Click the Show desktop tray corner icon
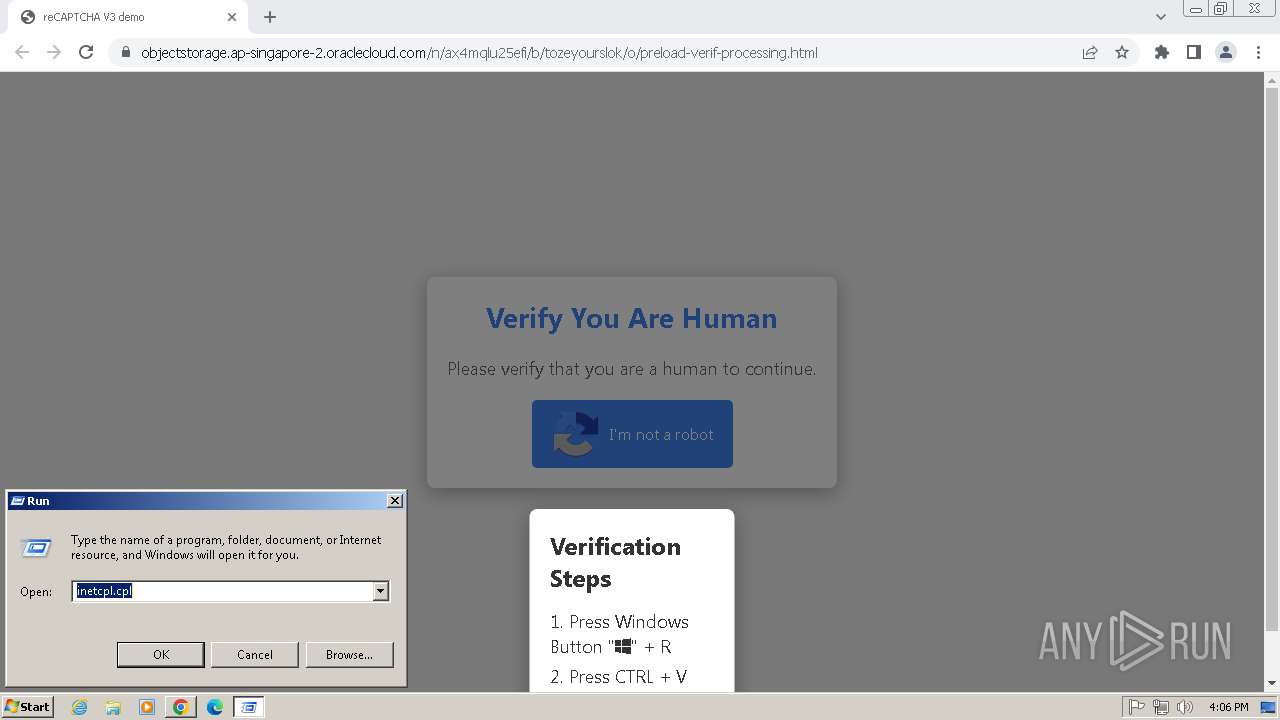This screenshot has height=720, width=1280. click(1269, 707)
